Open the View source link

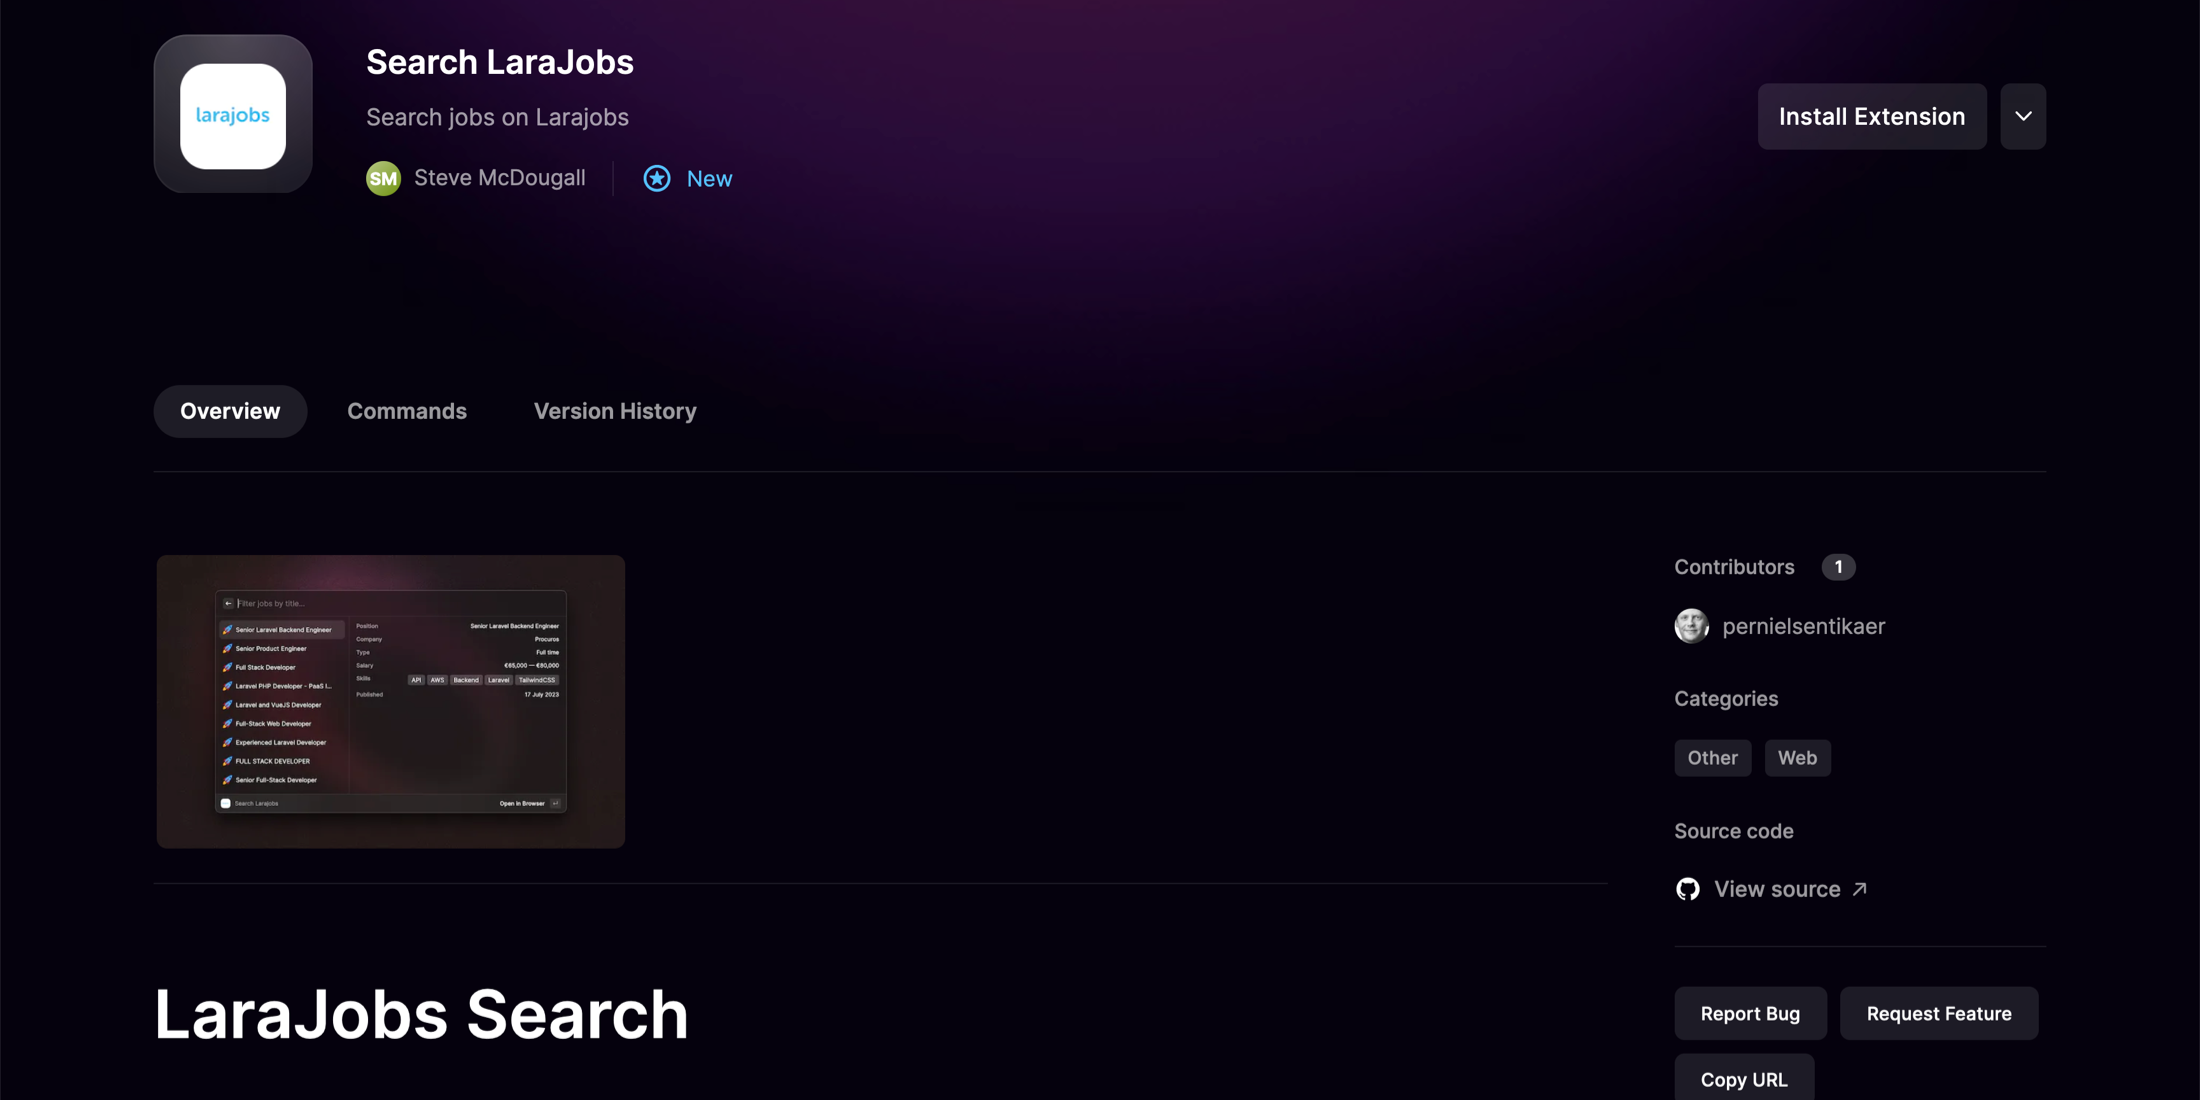click(1777, 889)
